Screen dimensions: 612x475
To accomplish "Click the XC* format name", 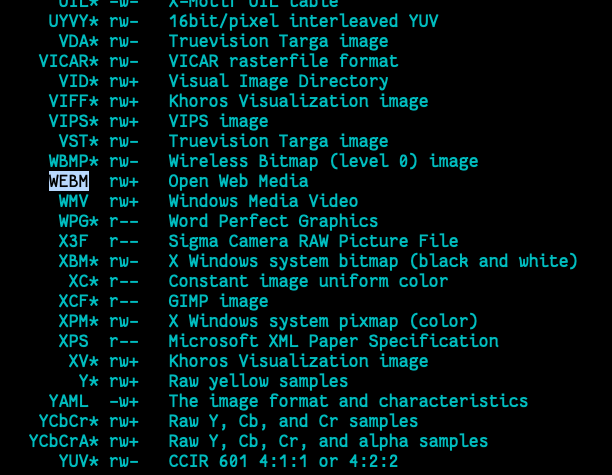I will coord(84,281).
